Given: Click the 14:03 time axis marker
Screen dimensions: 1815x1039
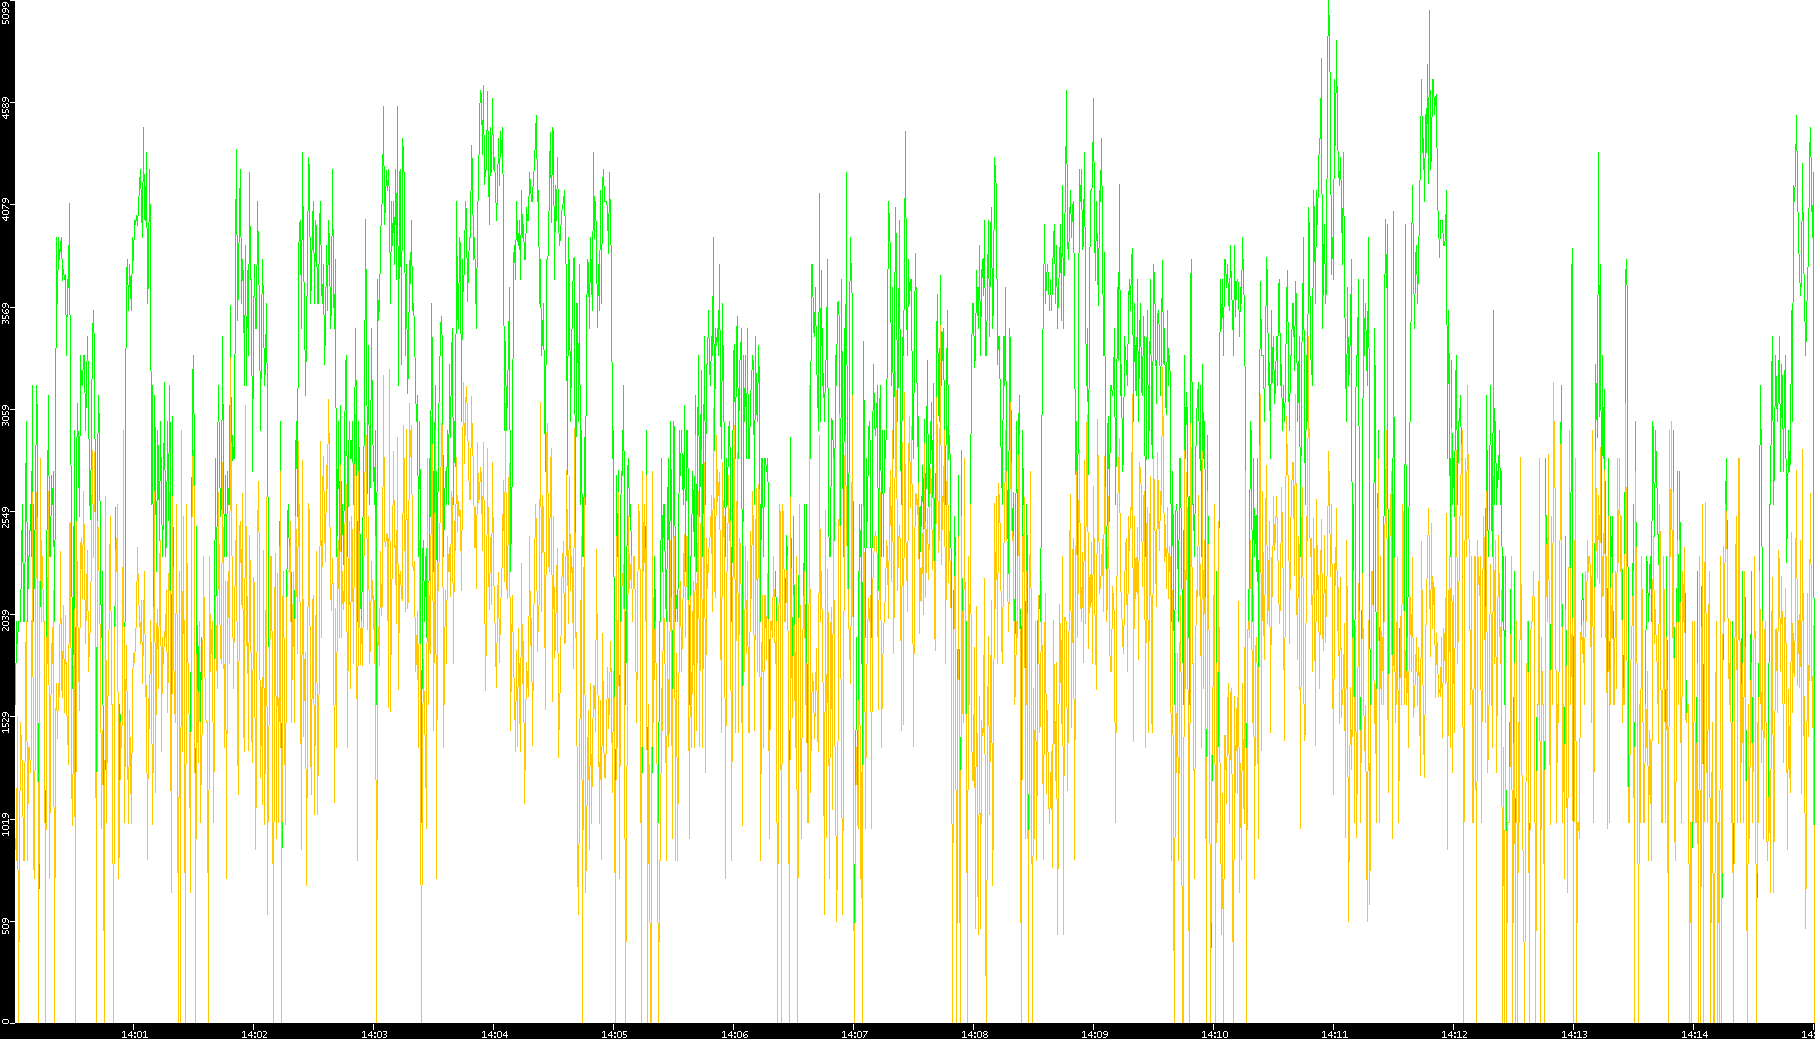Looking at the screenshot, I should [x=374, y=1033].
